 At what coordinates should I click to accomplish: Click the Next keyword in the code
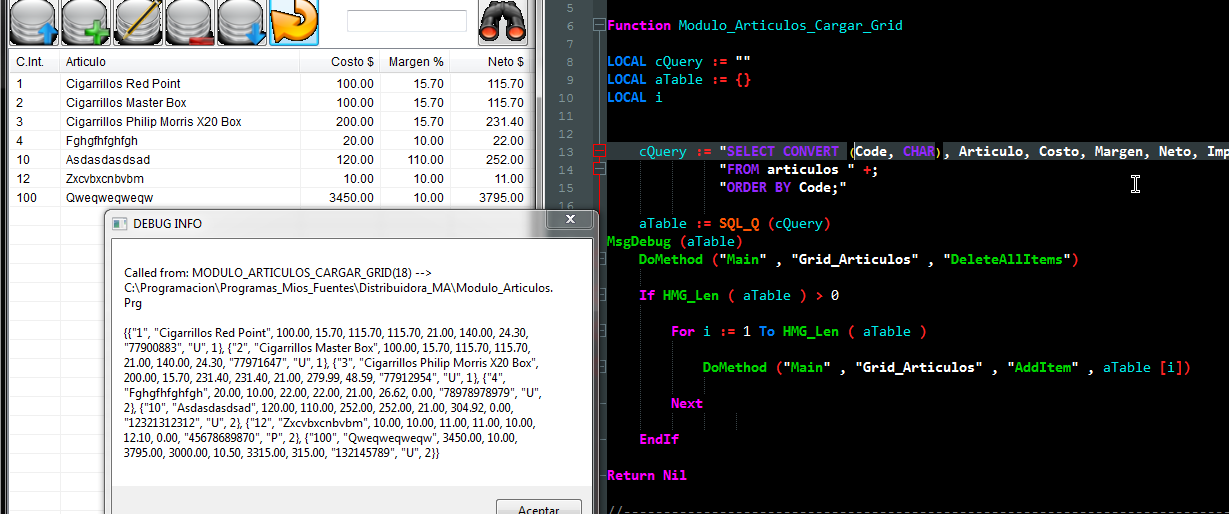click(687, 403)
